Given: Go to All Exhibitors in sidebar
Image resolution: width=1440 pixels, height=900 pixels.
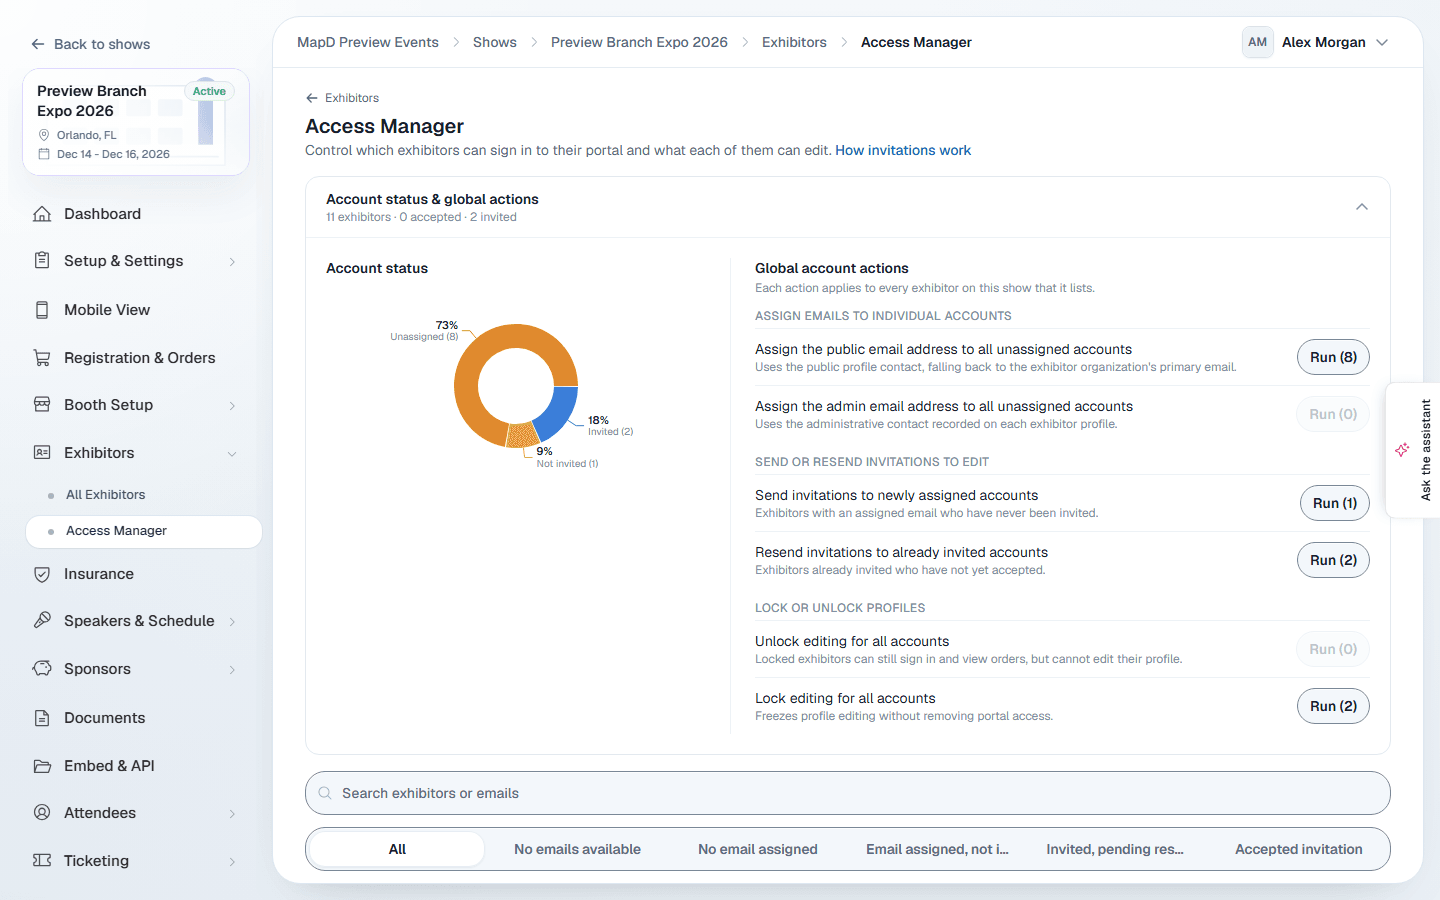Looking at the screenshot, I should pos(105,495).
